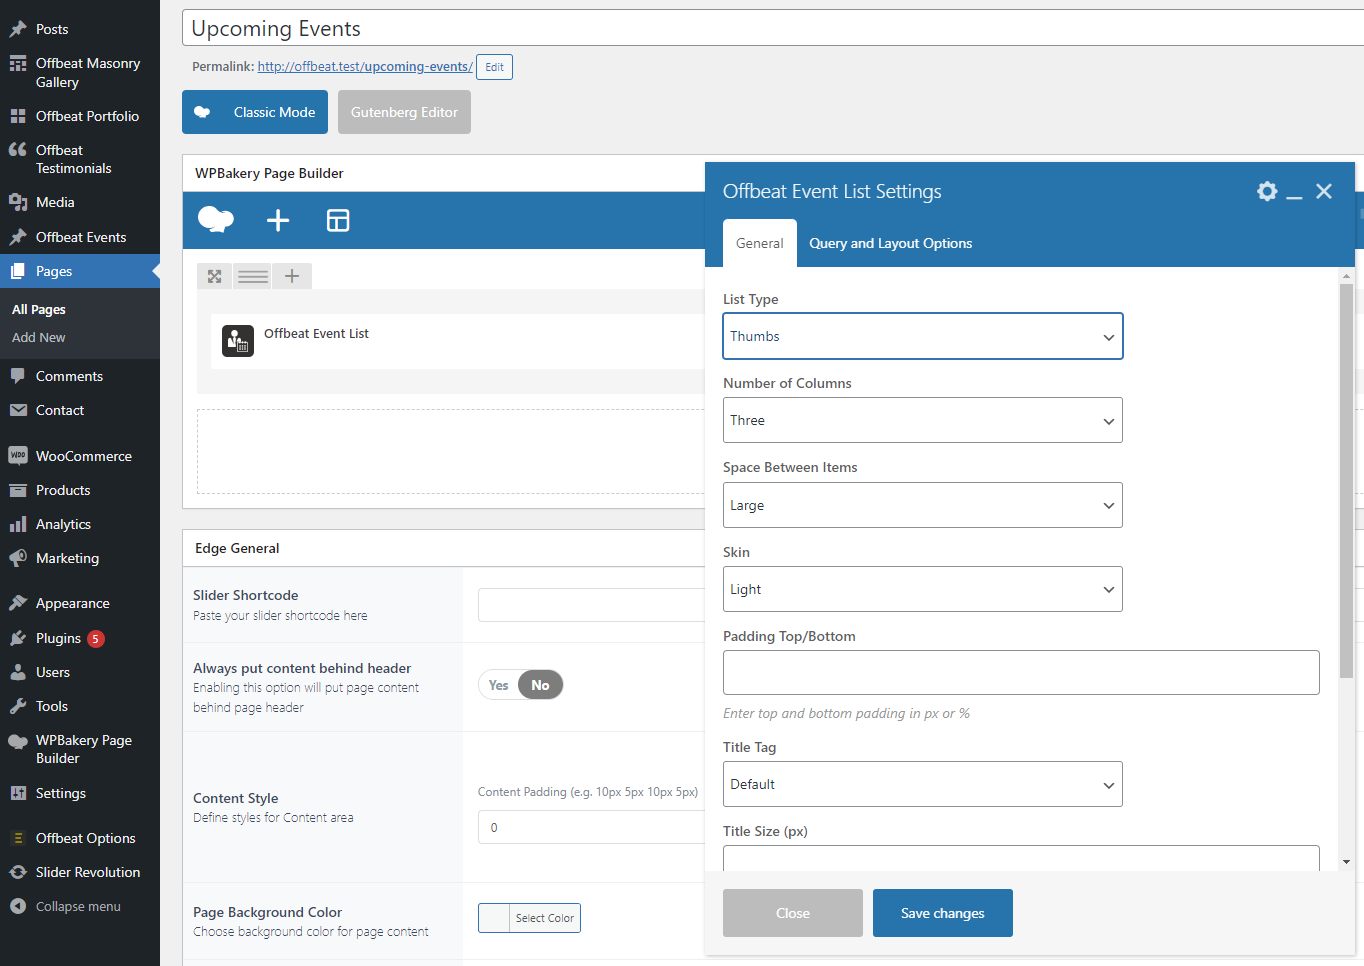The width and height of the screenshot is (1364, 966).
Task: Click row add column plus icon
Action: pyautogui.click(x=292, y=276)
